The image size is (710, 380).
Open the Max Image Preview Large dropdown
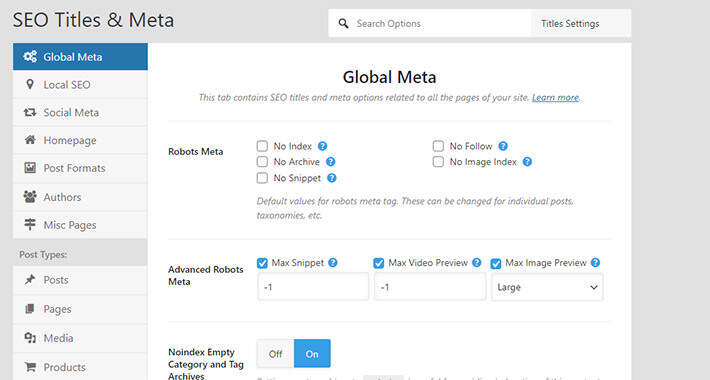pyautogui.click(x=547, y=287)
